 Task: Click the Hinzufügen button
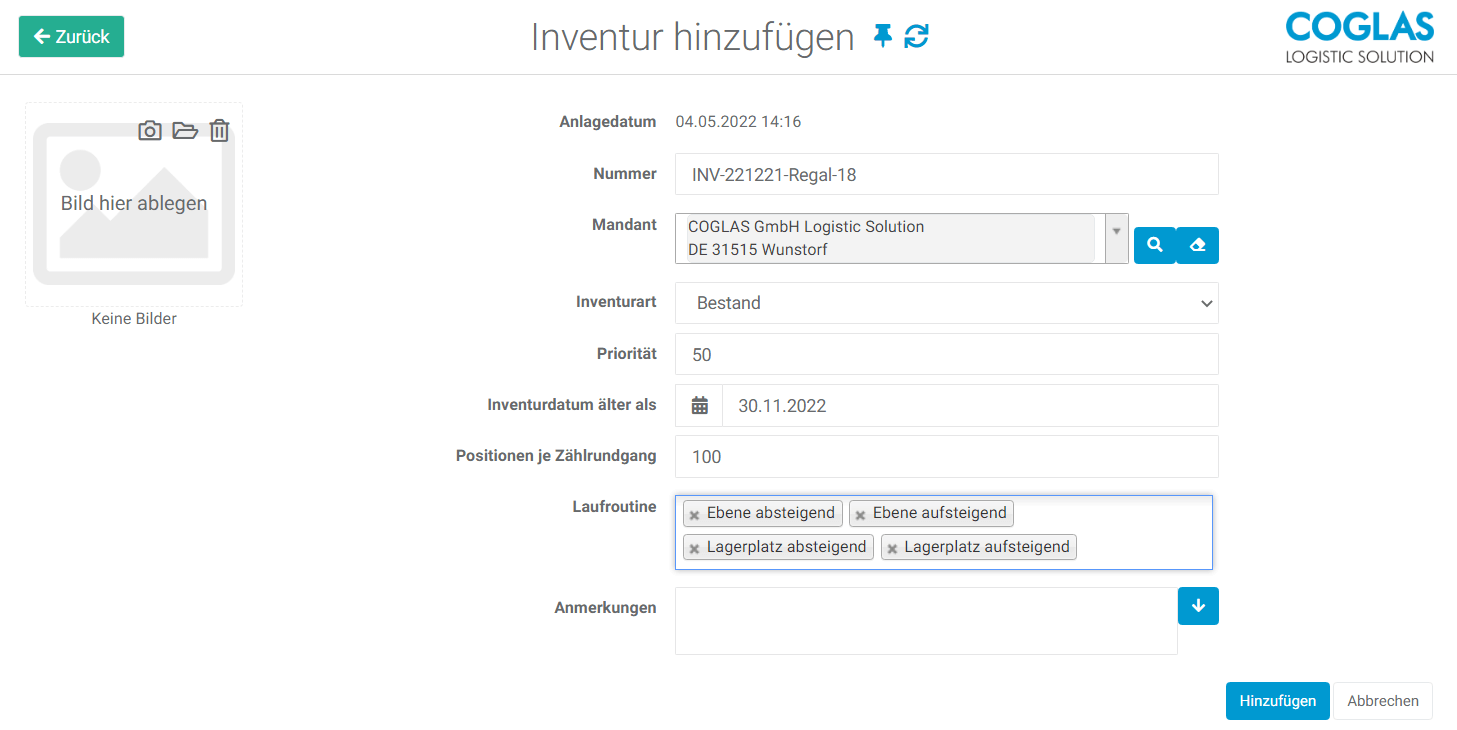click(1277, 701)
